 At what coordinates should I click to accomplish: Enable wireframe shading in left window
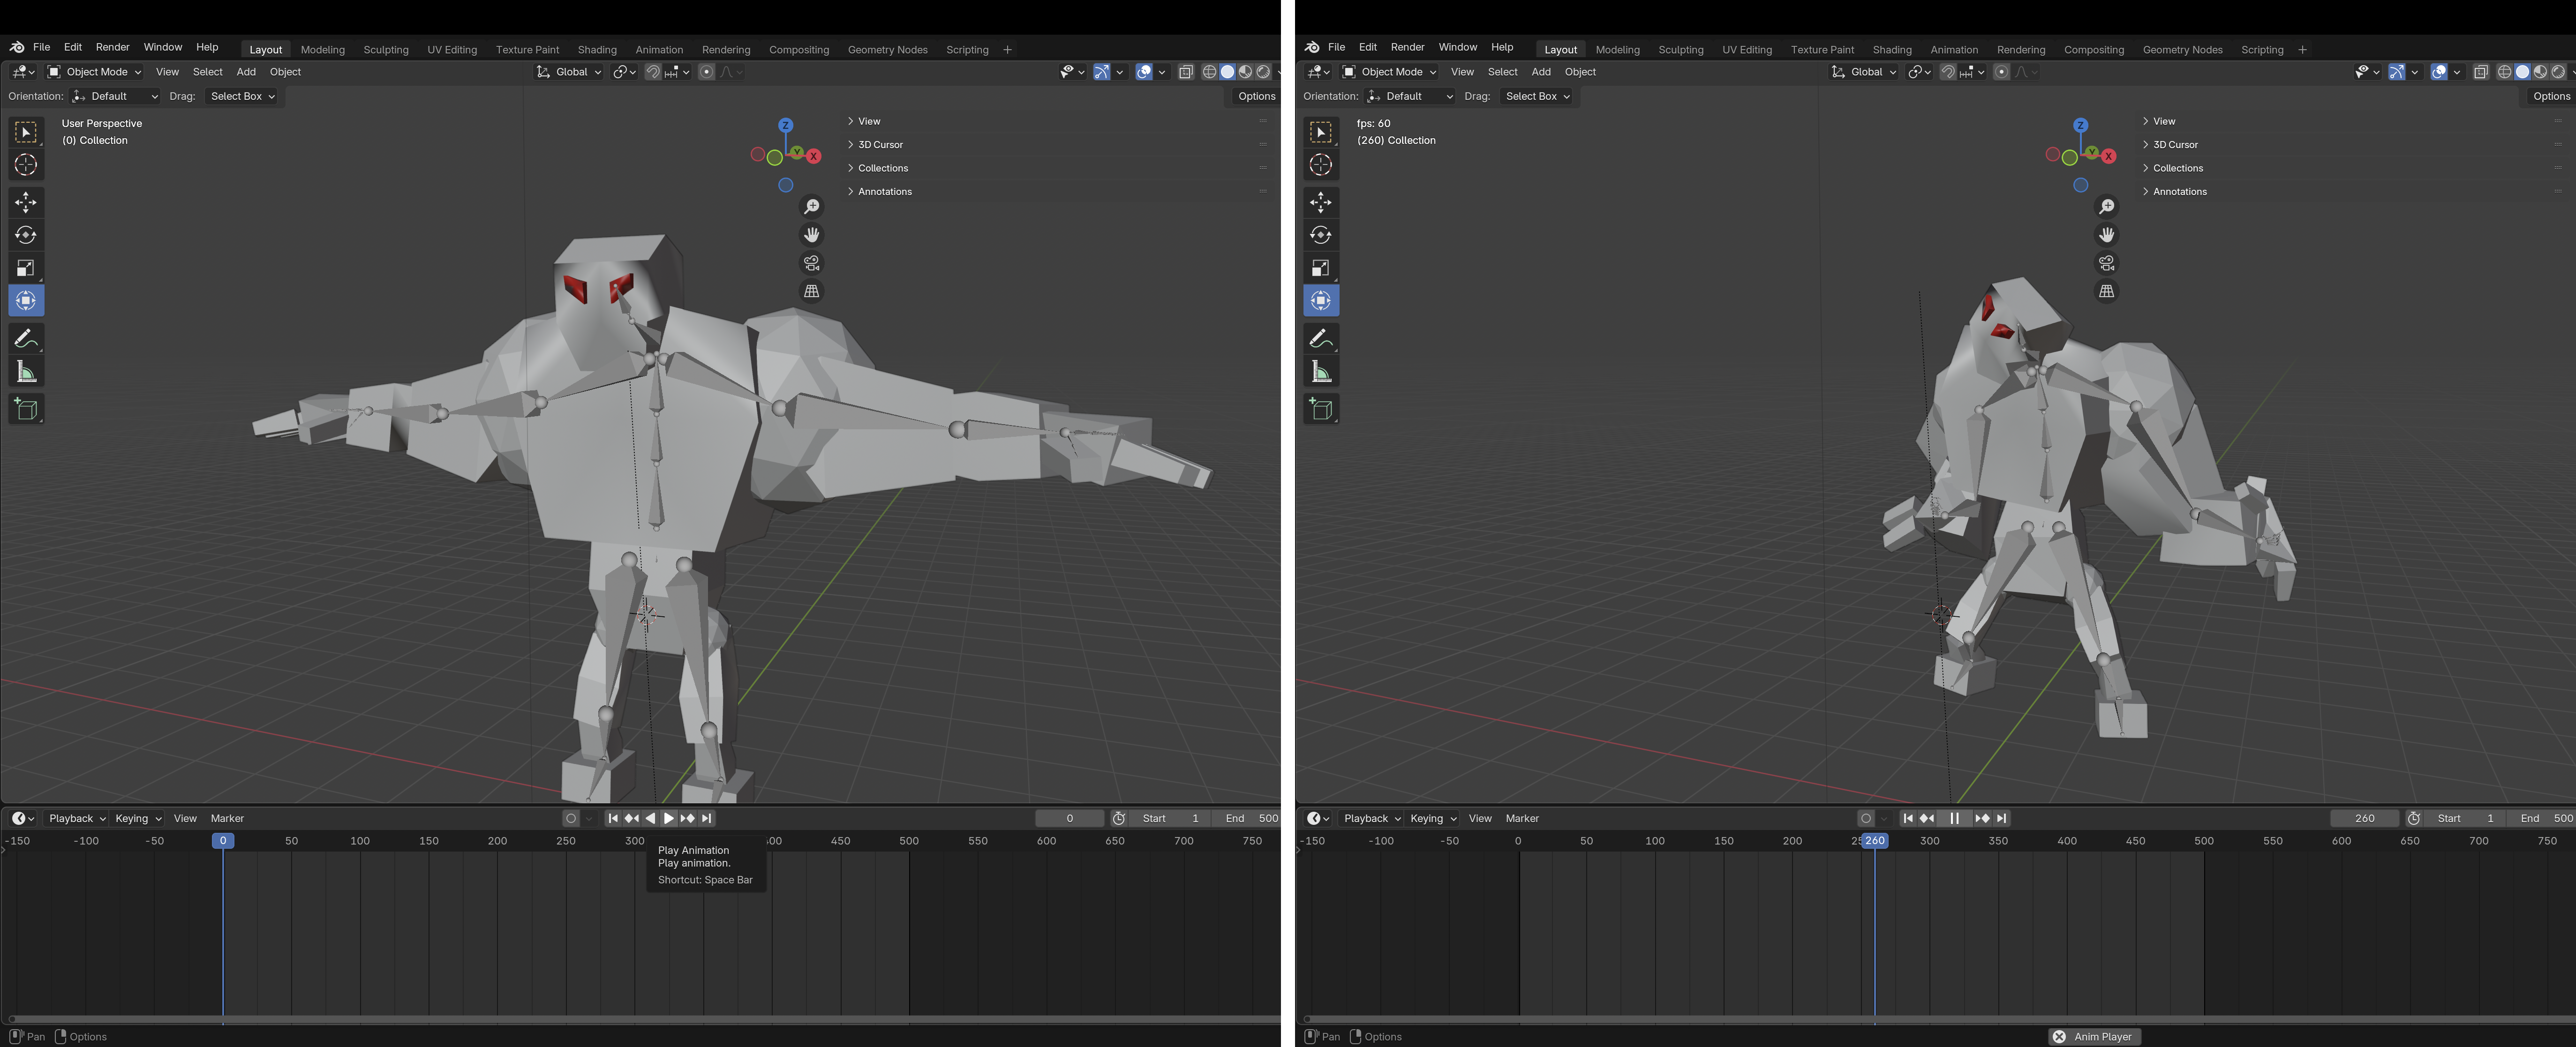point(1210,72)
